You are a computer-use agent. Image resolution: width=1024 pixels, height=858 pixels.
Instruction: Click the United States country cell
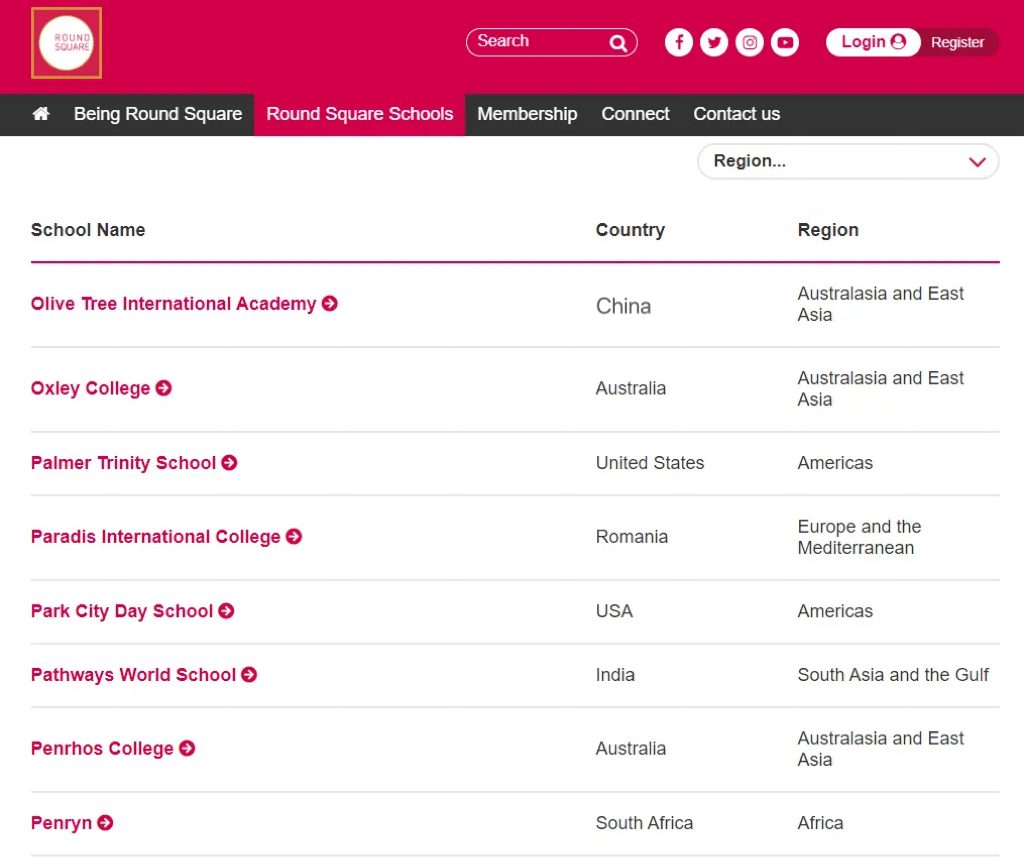650,462
